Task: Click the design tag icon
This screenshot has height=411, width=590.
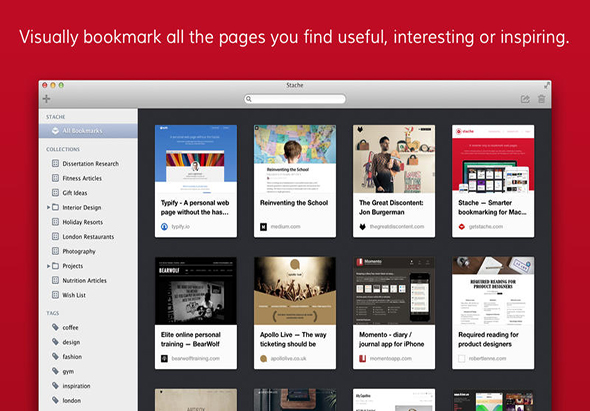Action: (55, 342)
